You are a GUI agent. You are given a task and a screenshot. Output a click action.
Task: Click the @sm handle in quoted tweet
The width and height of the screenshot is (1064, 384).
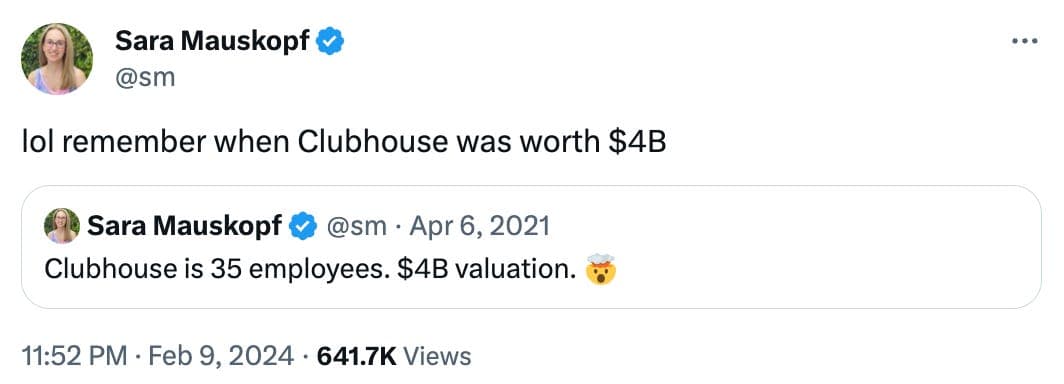[357, 226]
